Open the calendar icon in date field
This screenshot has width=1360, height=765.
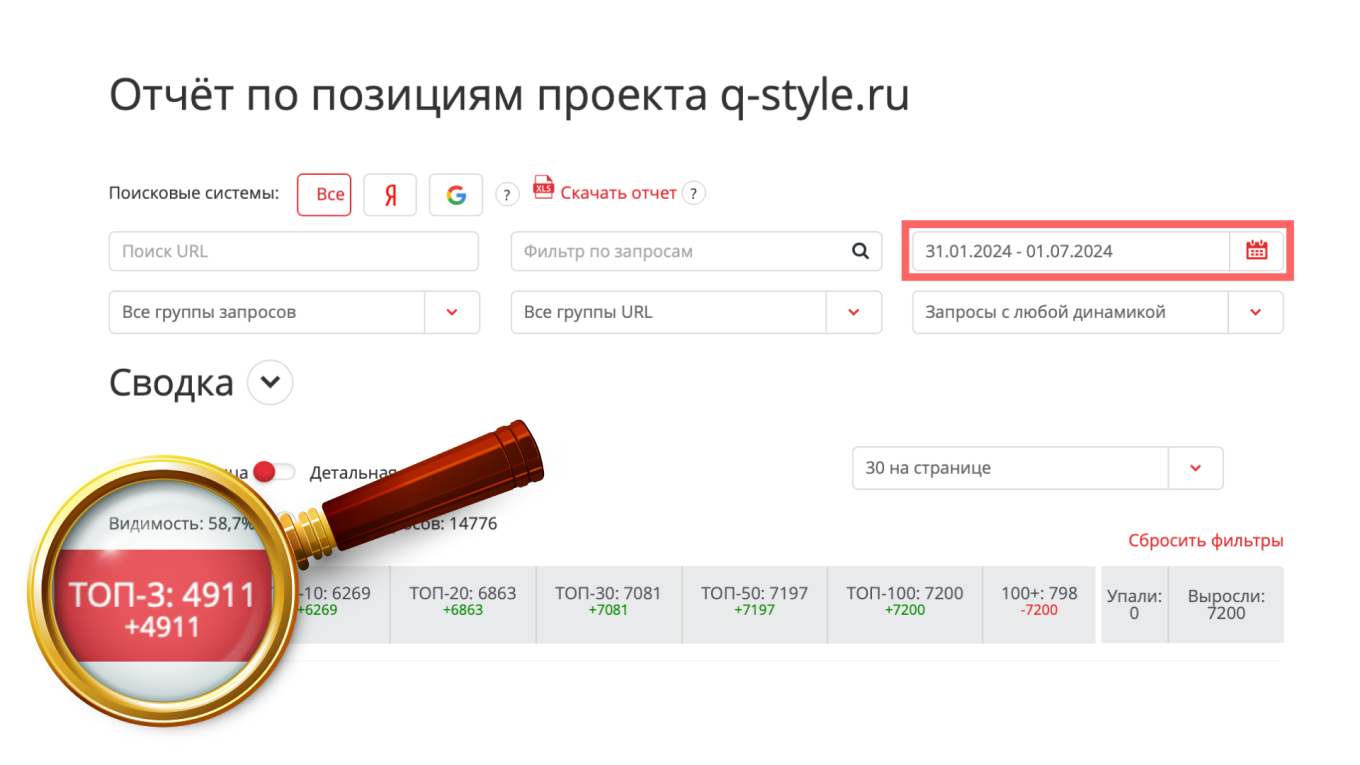[x=1257, y=251]
